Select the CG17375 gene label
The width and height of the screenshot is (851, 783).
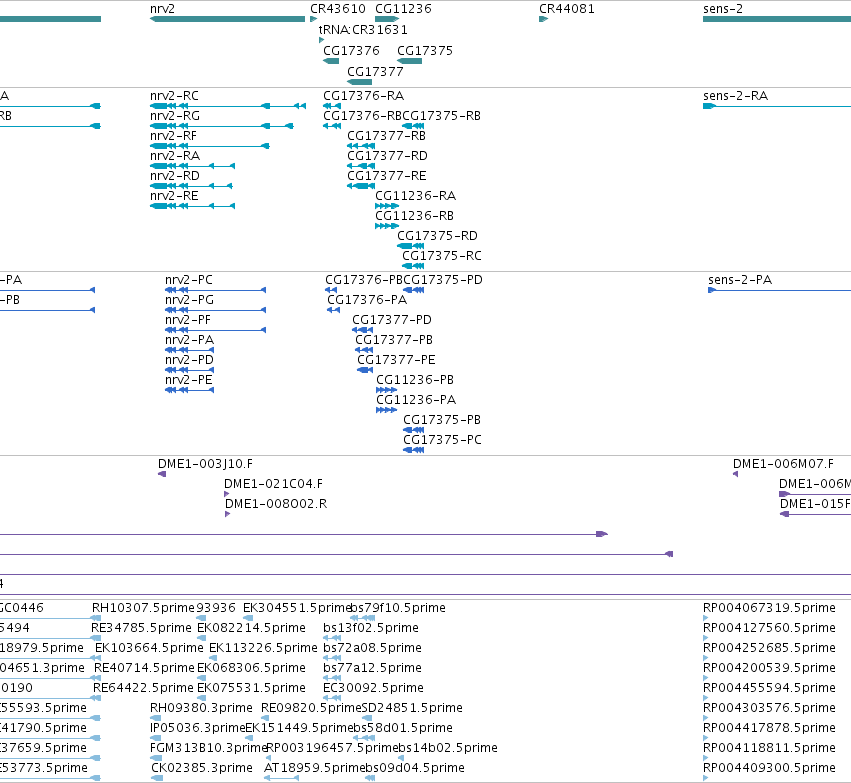coord(425,51)
